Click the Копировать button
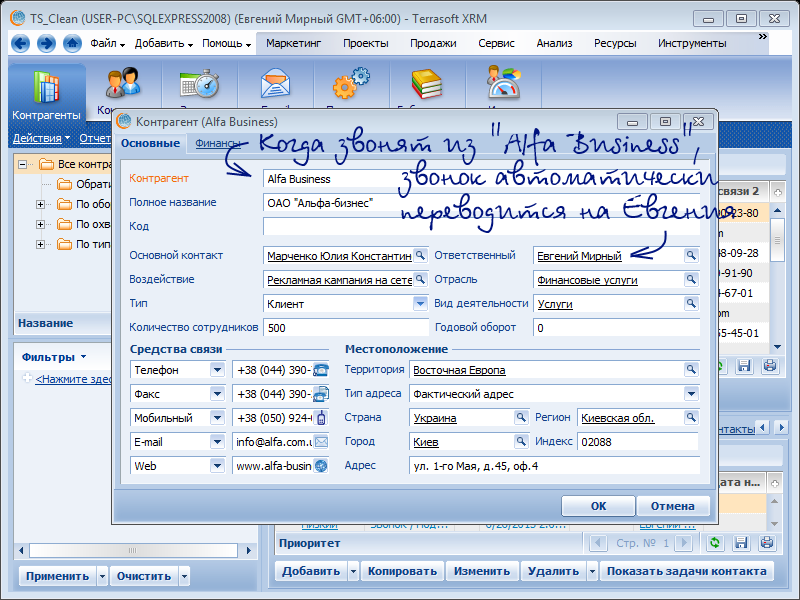 coord(402,571)
